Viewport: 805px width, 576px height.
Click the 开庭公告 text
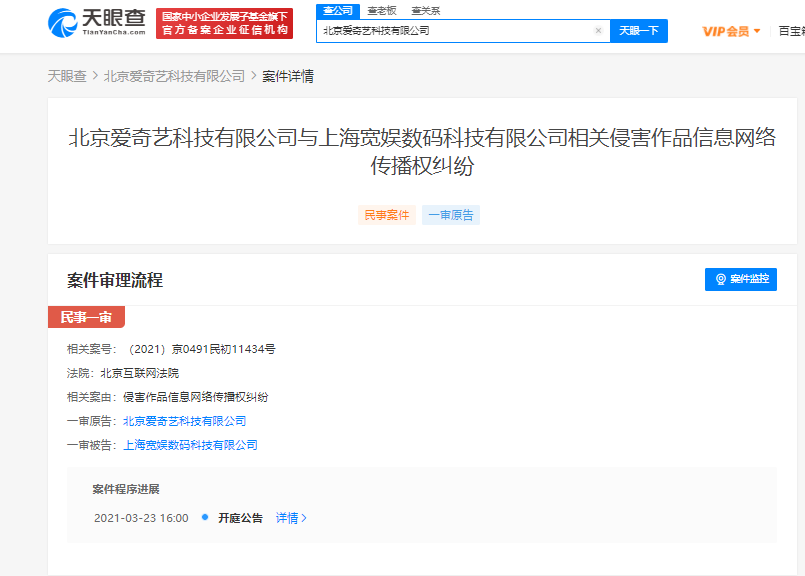pyautogui.click(x=240, y=518)
